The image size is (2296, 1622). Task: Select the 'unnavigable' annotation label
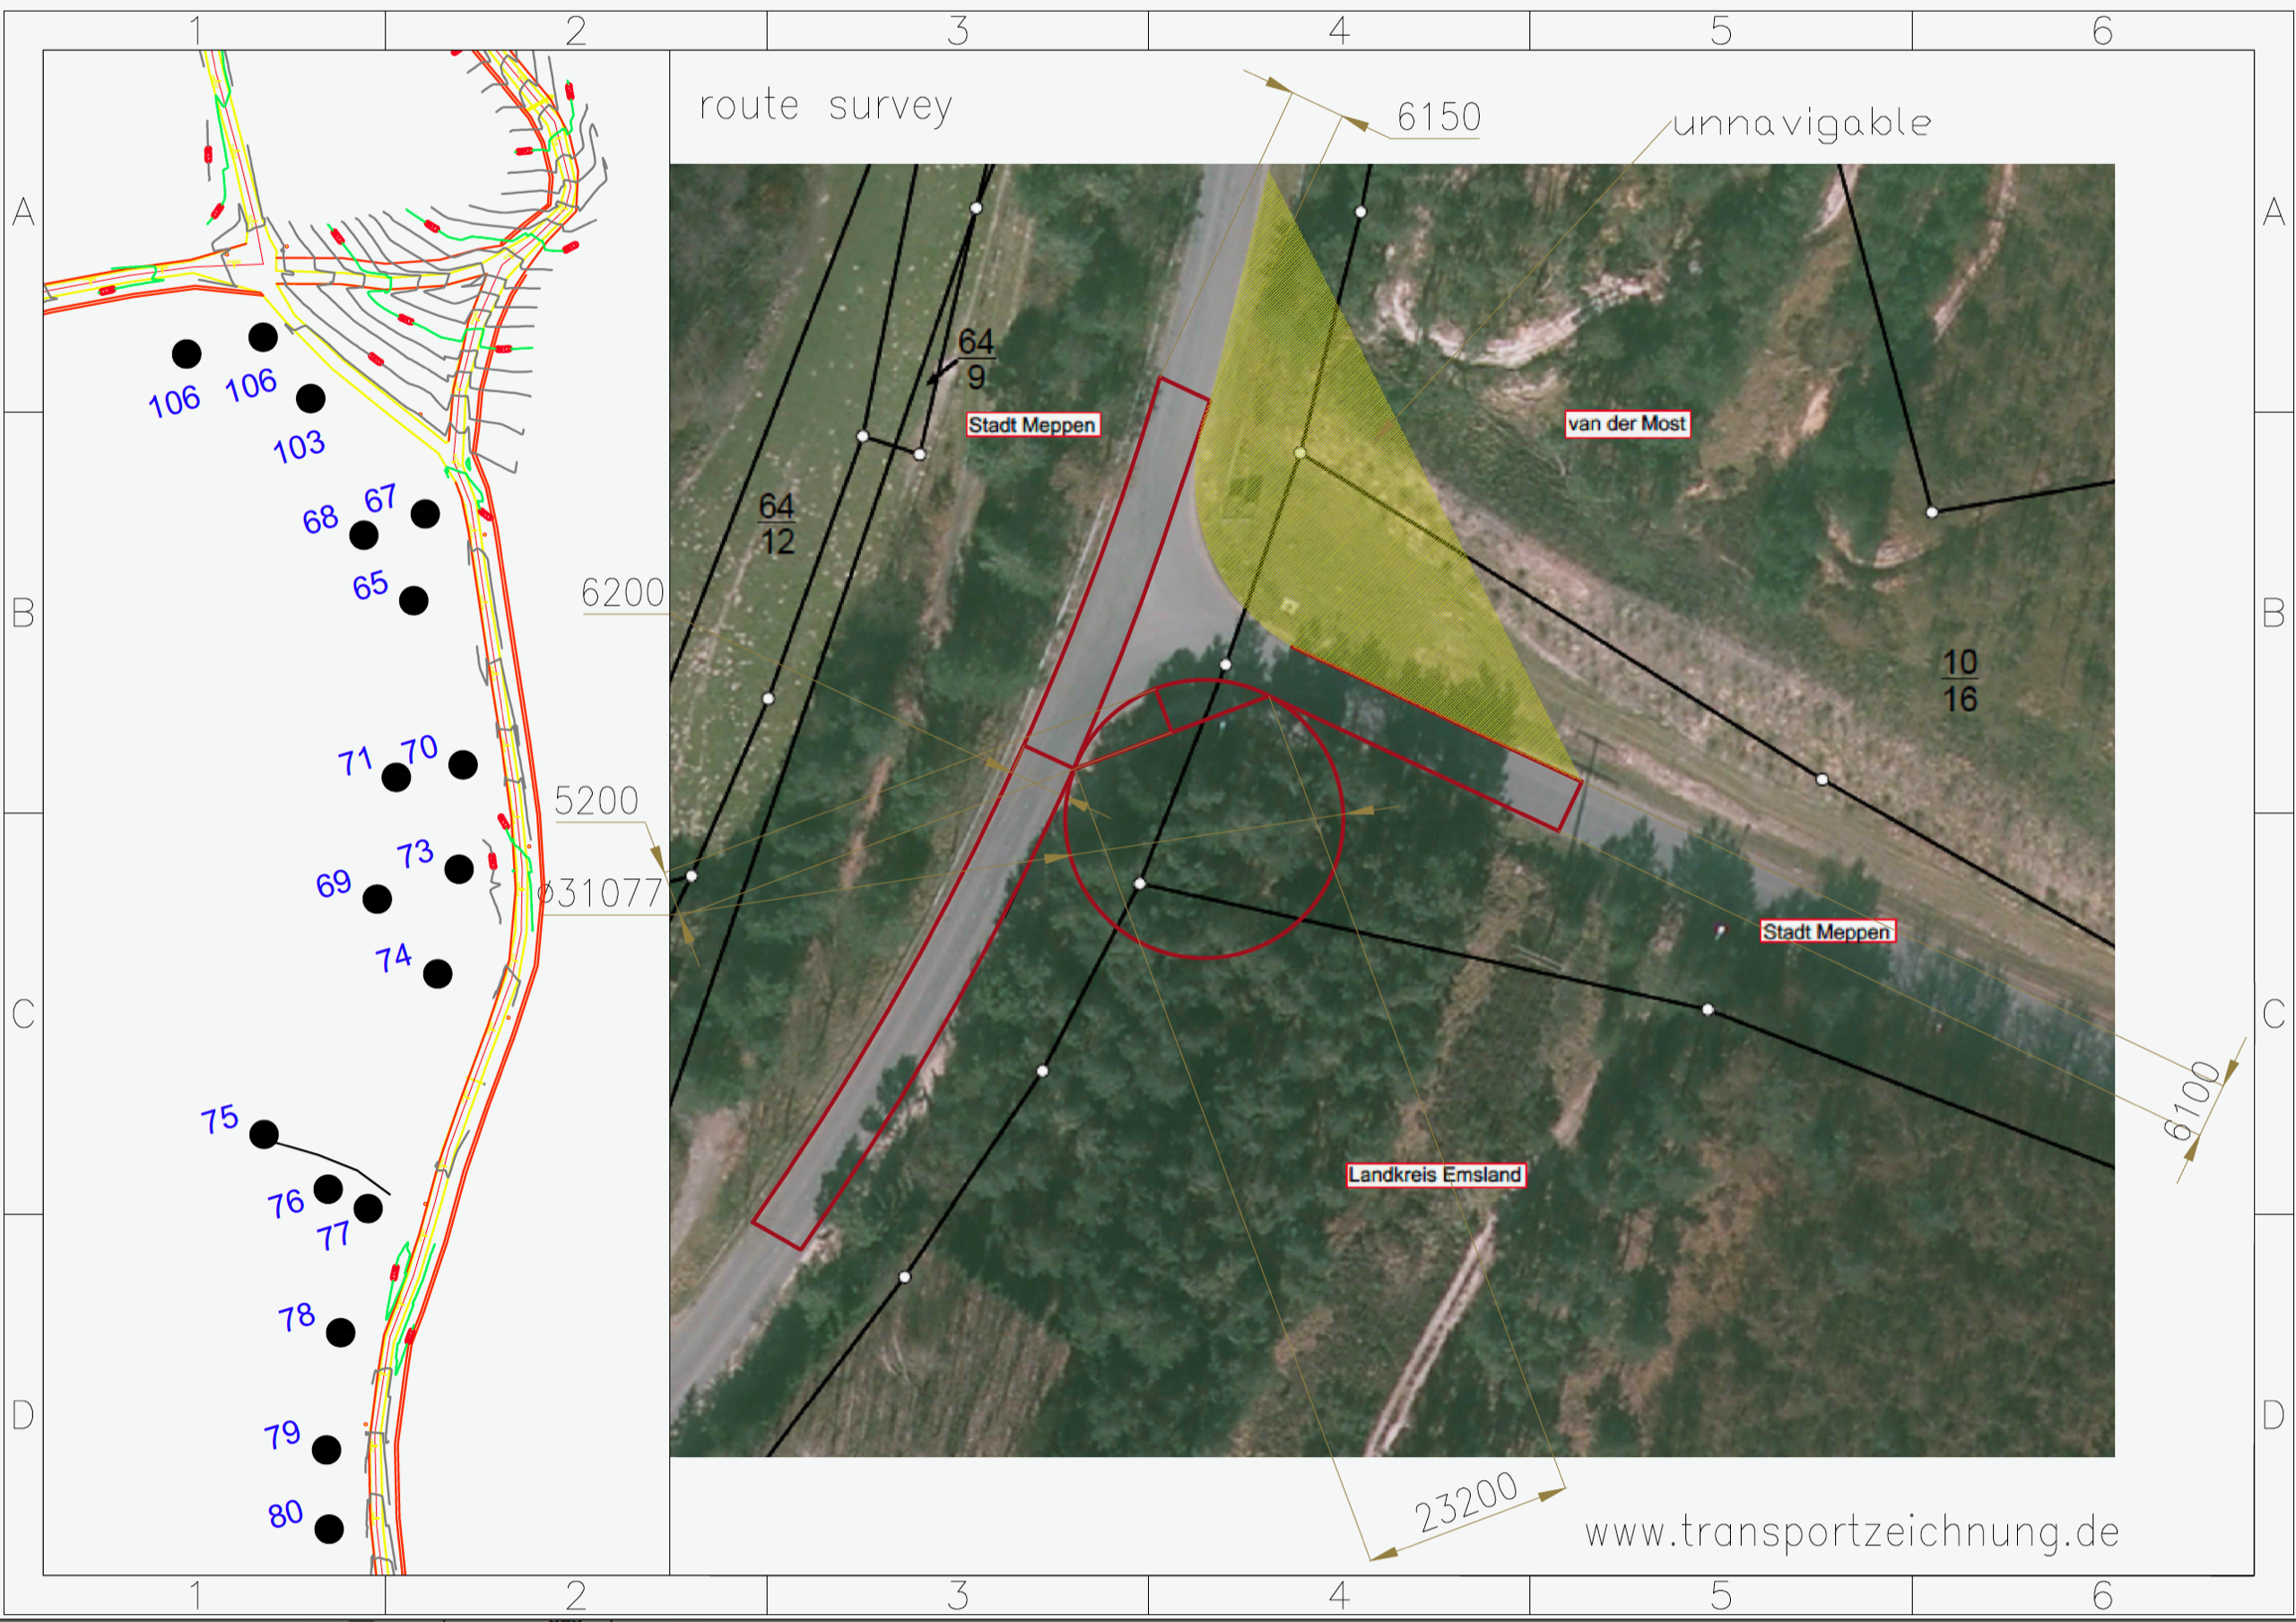pyautogui.click(x=1801, y=124)
